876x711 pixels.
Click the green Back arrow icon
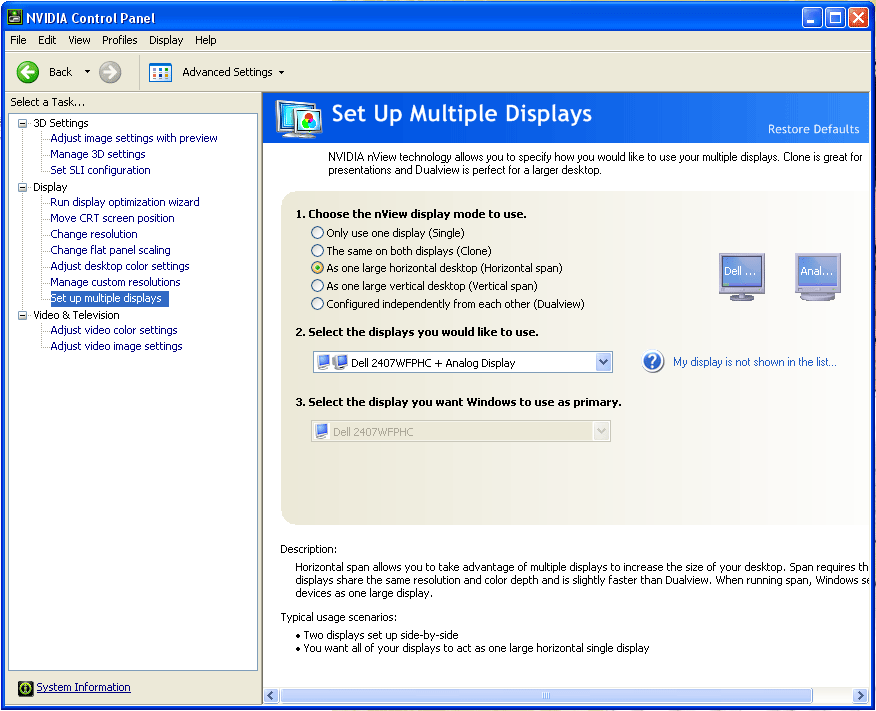click(x=28, y=72)
